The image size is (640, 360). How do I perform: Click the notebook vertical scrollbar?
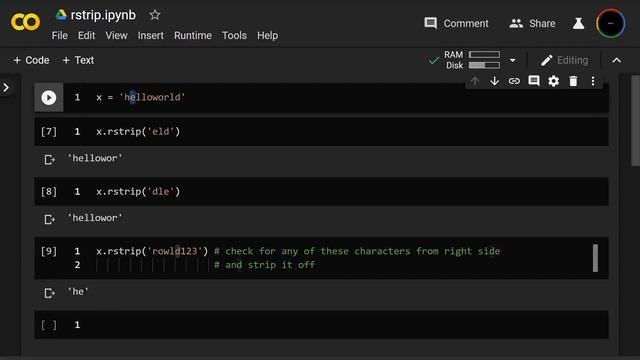pyautogui.click(x=635, y=120)
